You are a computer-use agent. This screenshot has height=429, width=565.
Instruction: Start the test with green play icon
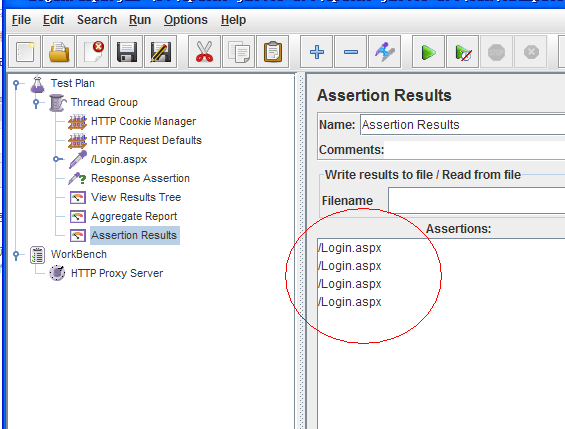[x=428, y=52]
